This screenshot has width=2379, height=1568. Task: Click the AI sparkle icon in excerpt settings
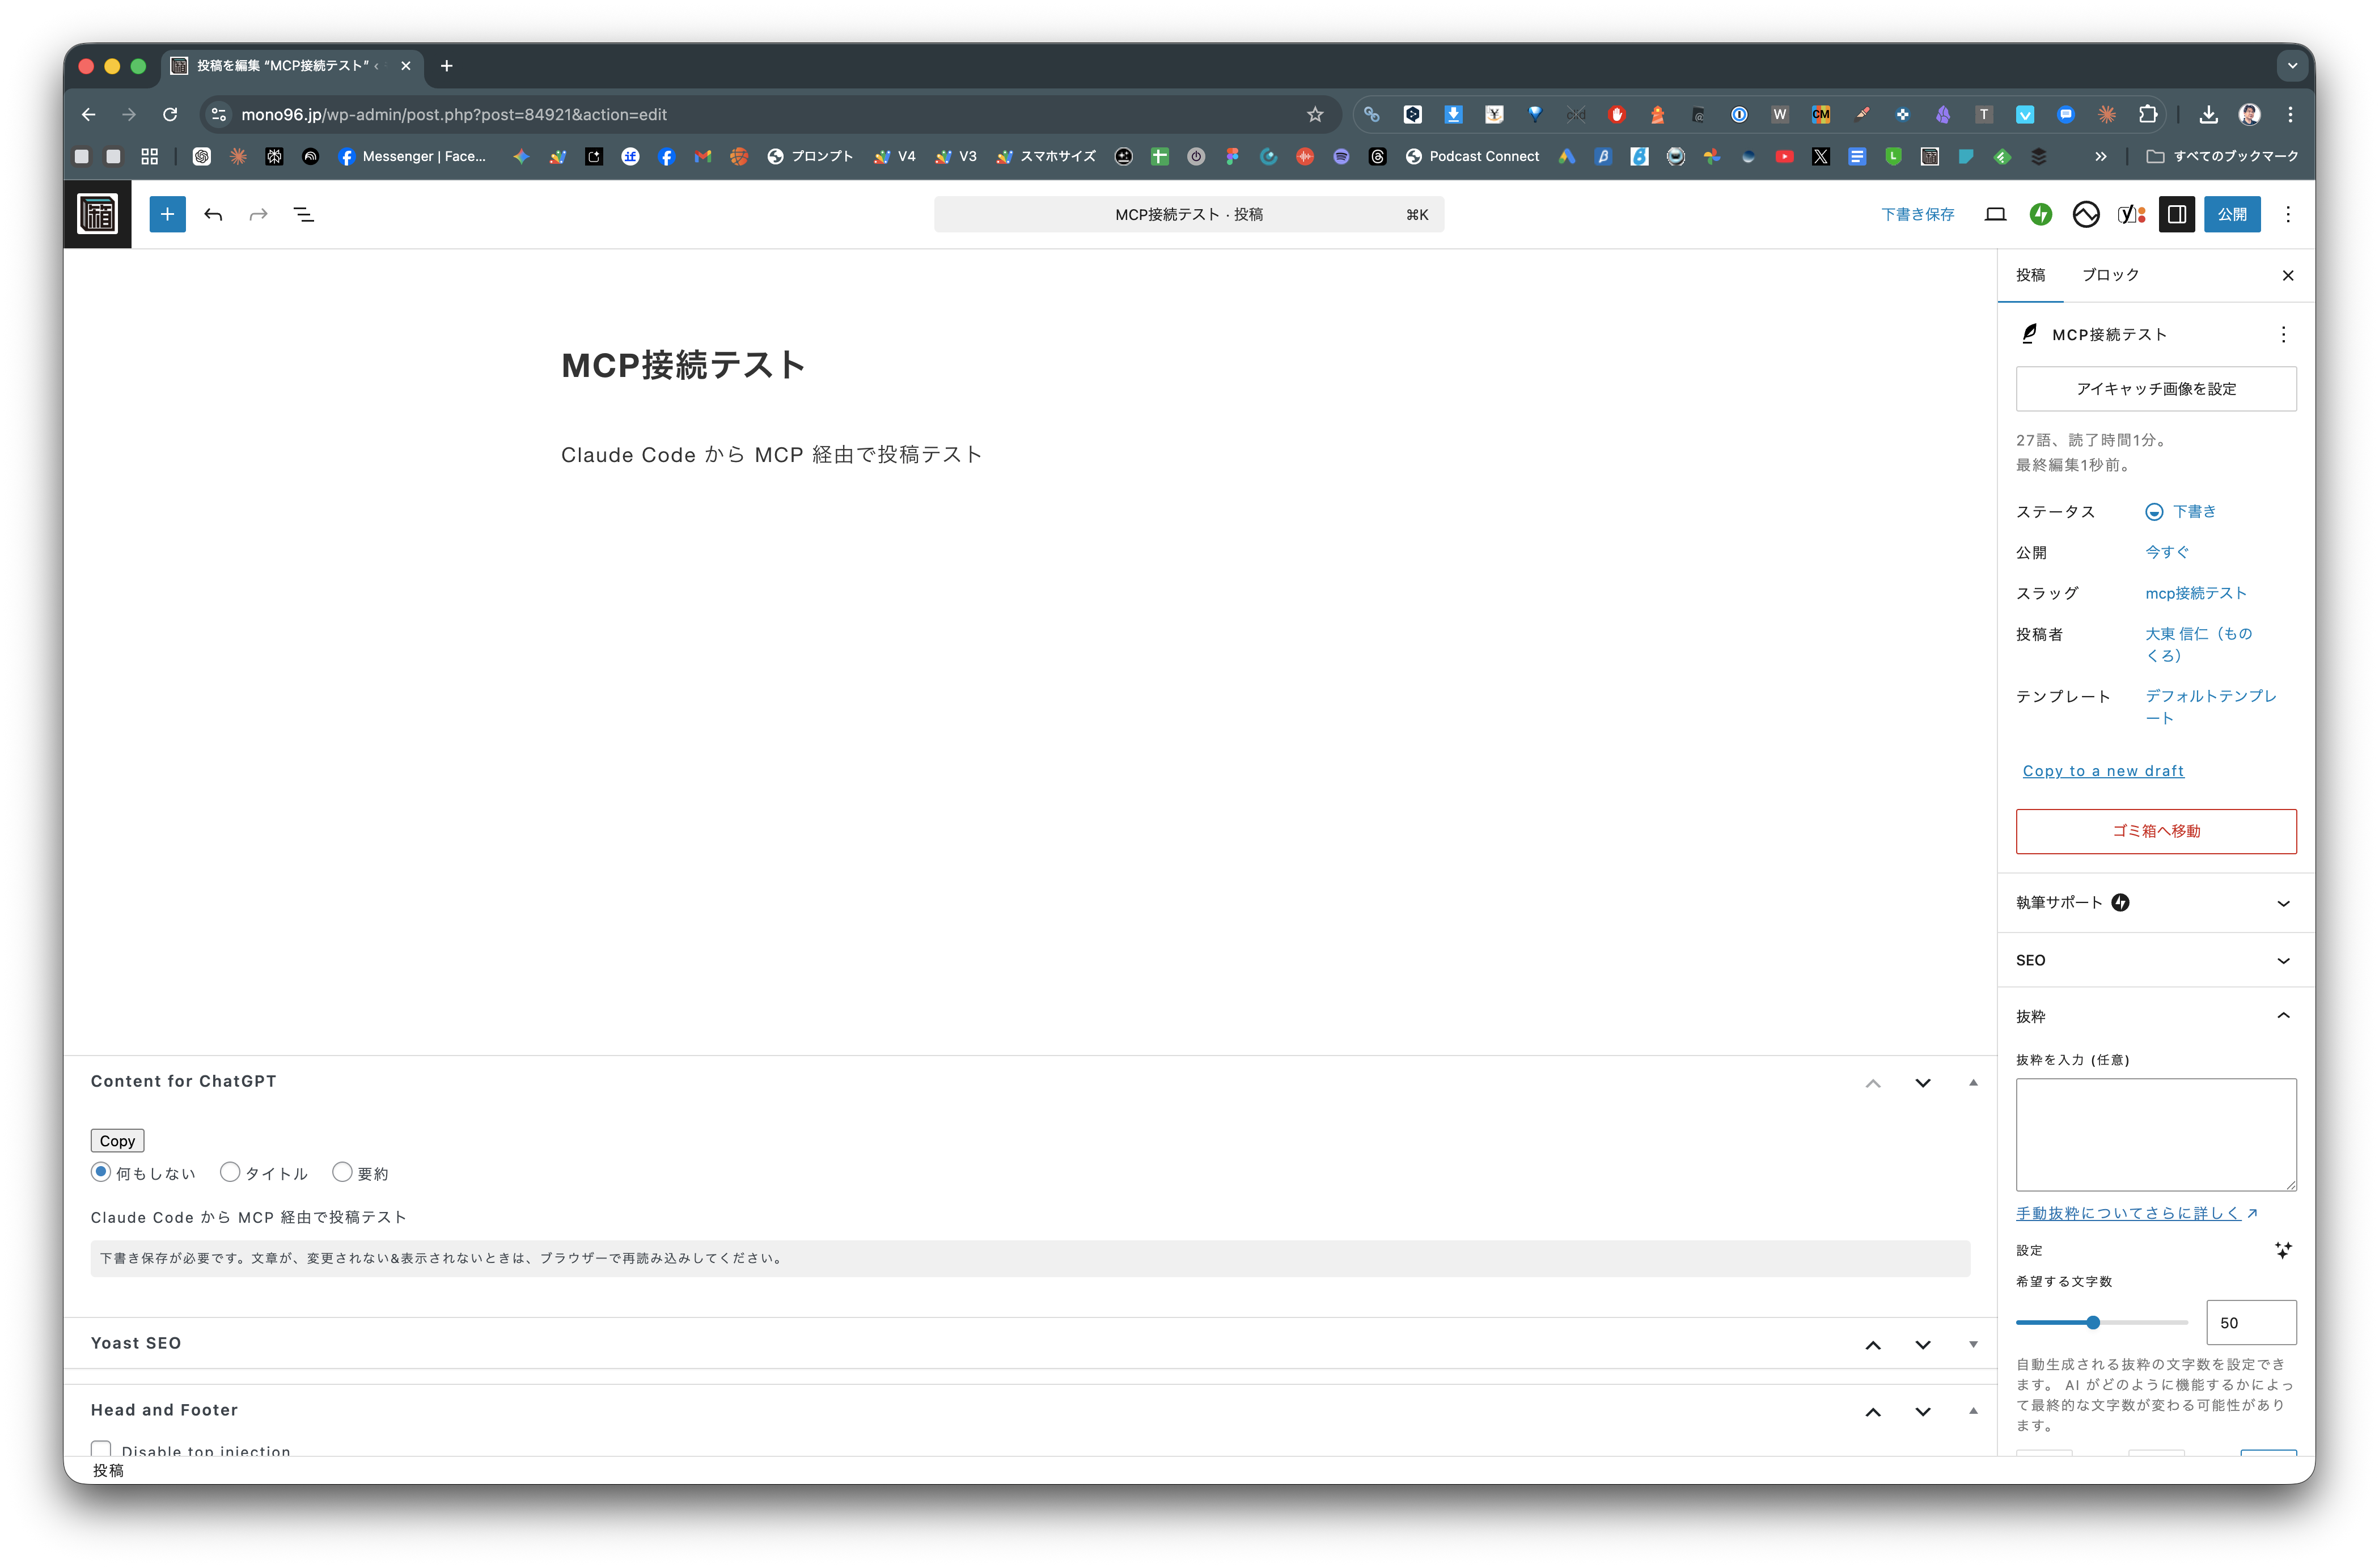2283,1250
